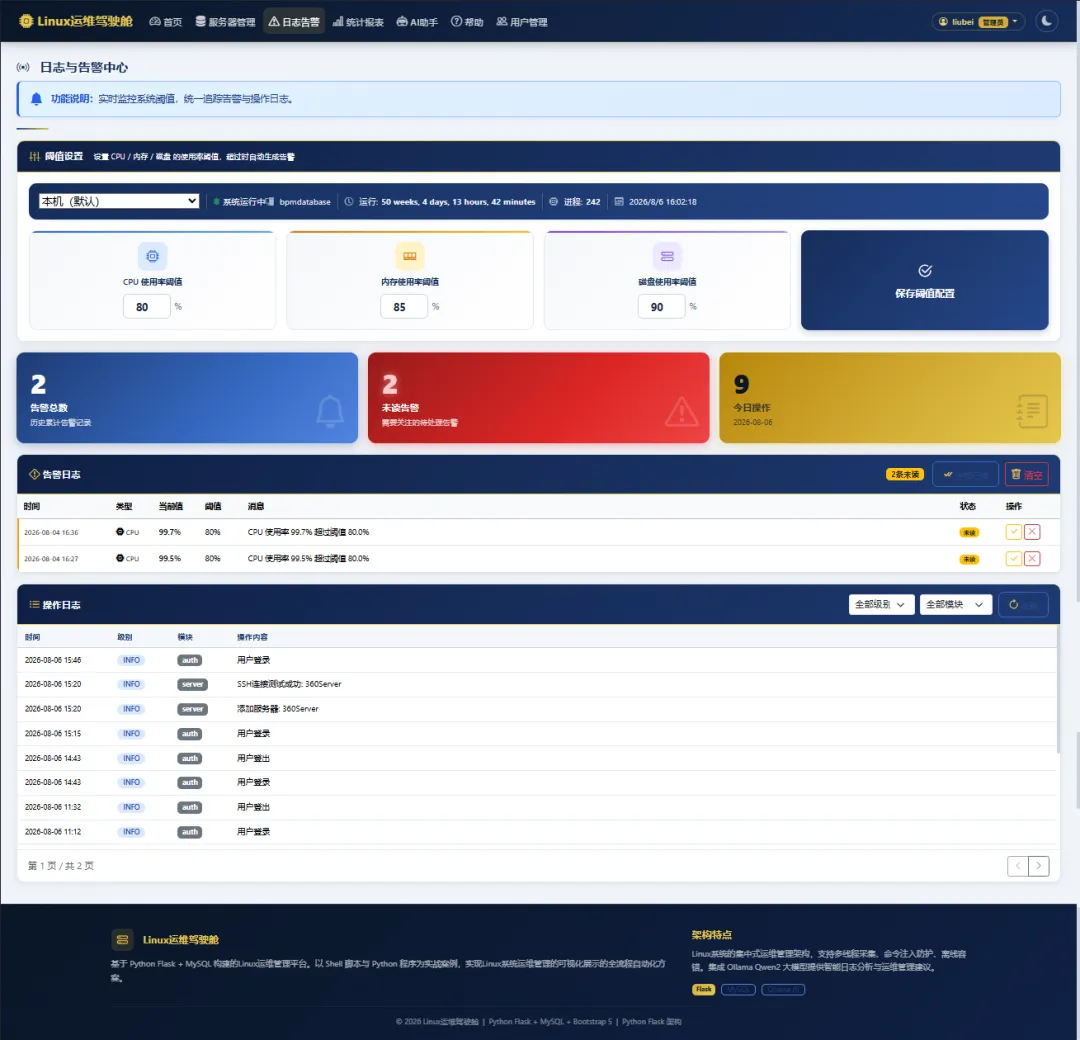The image size is (1080, 1040).
Task: Click the refresh button in the 操作日志 header
Action: coord(1023,604)
